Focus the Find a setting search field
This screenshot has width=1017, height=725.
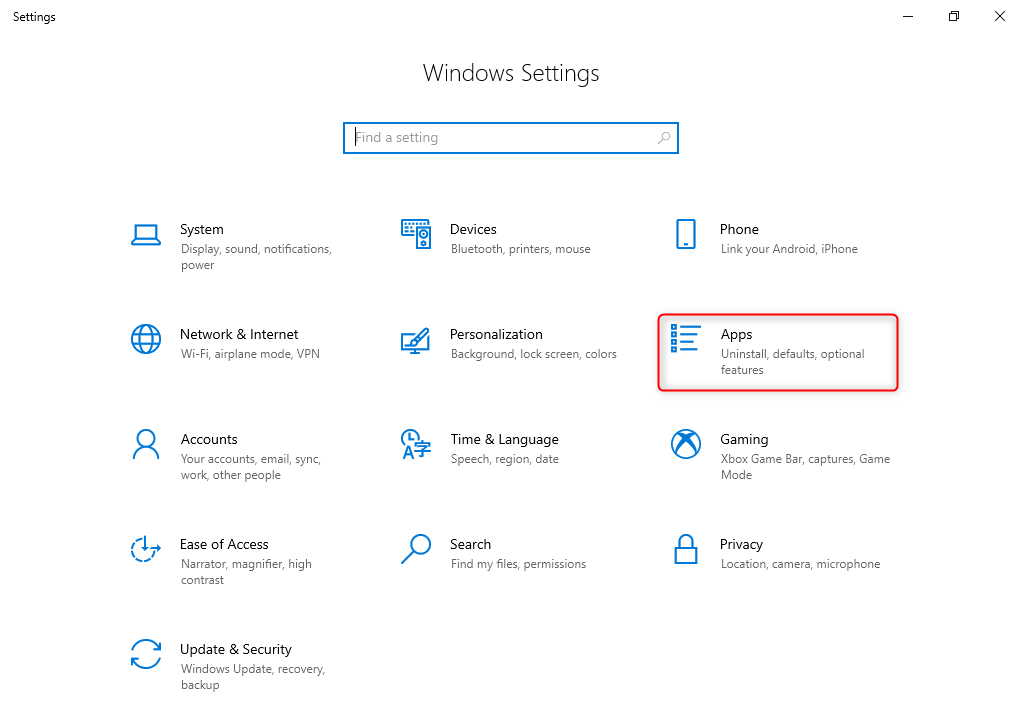point(511,138)
